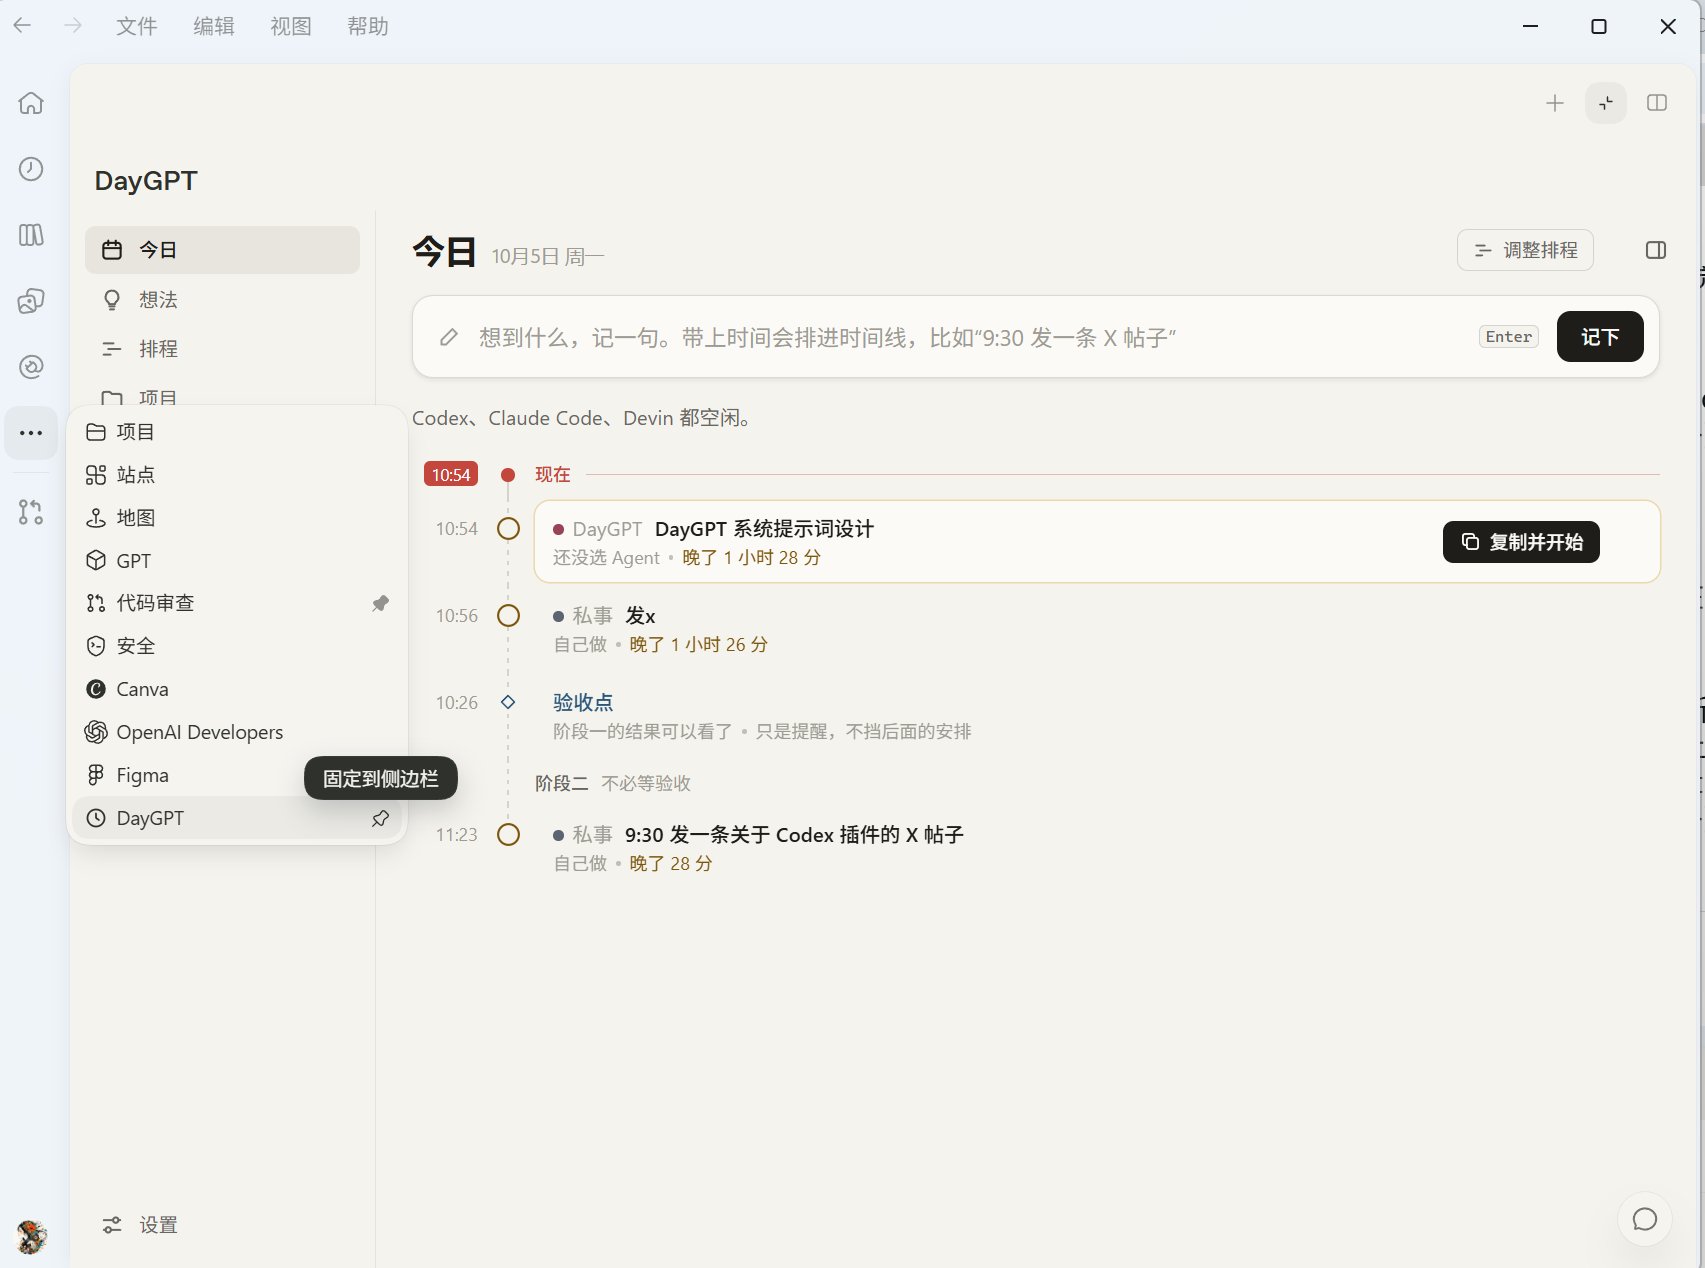Click the date 10月5日 周一
1705x1268 pixels.
548,257
